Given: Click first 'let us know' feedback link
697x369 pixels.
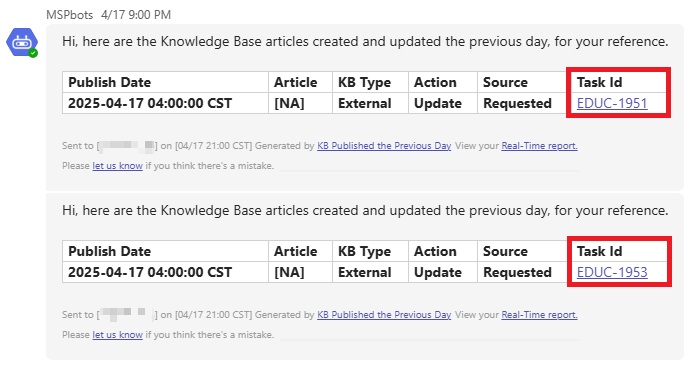Looking at the screenshot, I should [x=117, y=166].
